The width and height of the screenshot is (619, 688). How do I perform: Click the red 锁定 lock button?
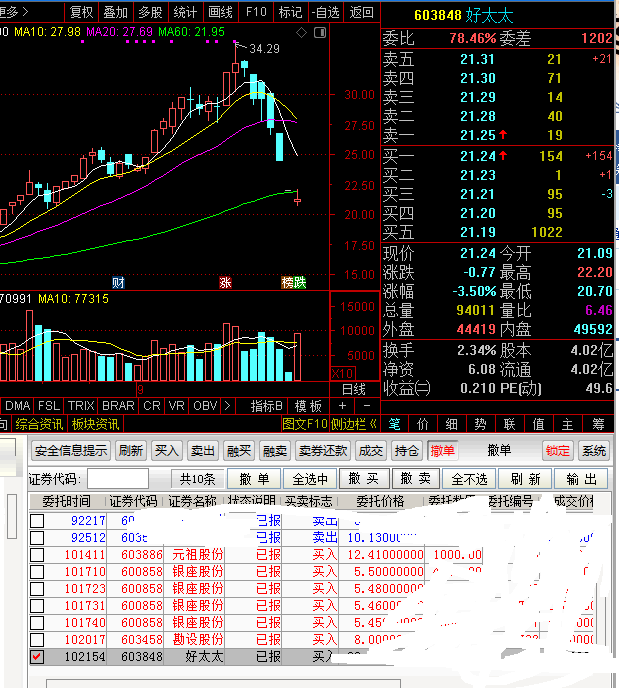(x=558, y=451)
